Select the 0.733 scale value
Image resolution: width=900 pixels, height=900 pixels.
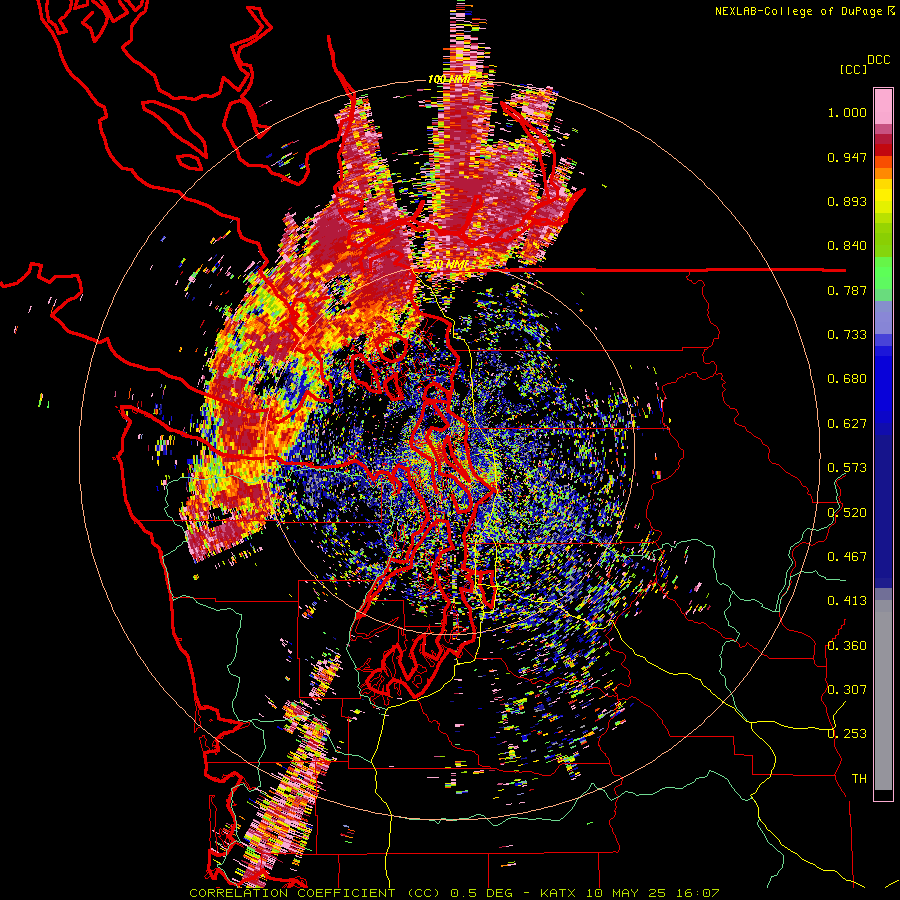(x=847, y=335)
